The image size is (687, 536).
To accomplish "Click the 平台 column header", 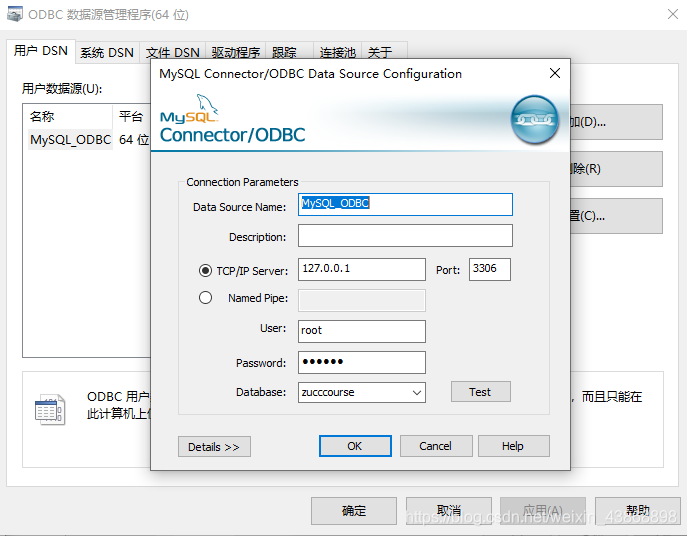I will [x=131, y=117].
